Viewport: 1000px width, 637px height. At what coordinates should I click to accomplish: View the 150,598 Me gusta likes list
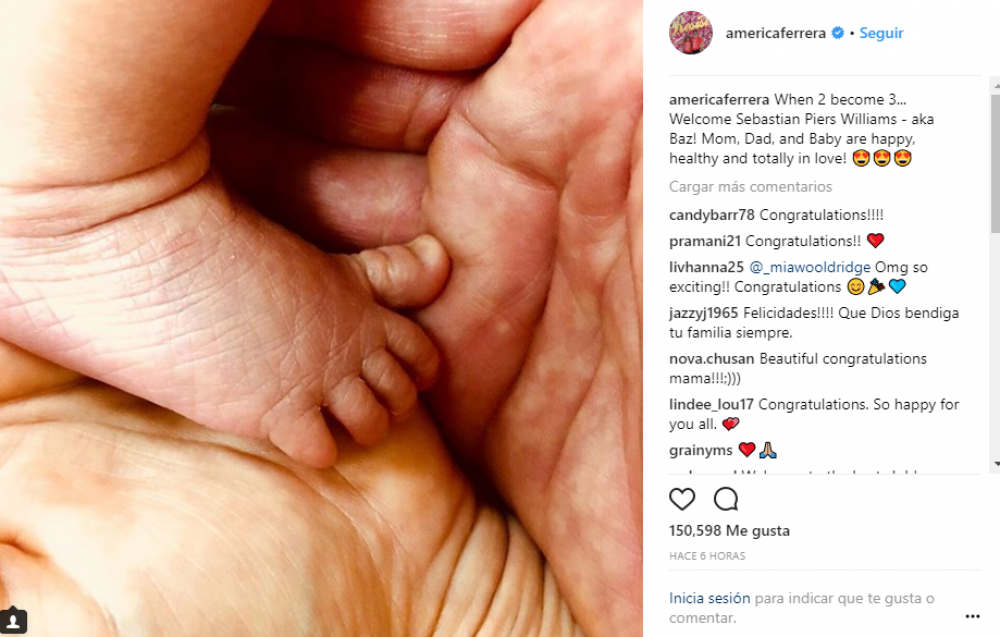[x=729, y=531]
